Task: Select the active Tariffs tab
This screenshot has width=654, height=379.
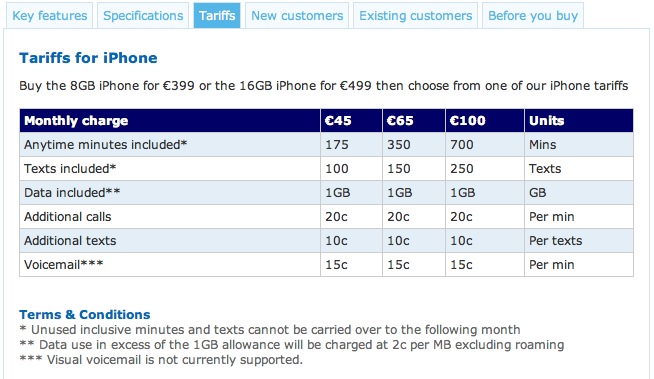Action: [217, 16]
